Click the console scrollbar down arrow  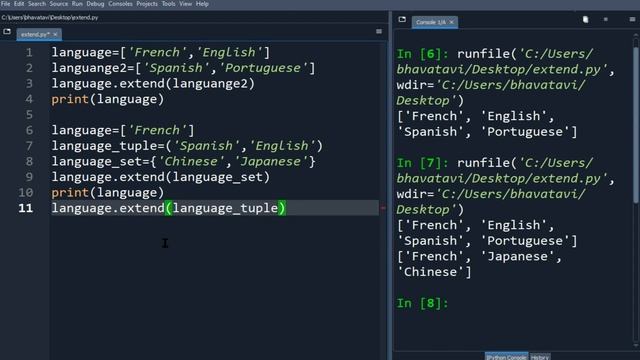636,345
